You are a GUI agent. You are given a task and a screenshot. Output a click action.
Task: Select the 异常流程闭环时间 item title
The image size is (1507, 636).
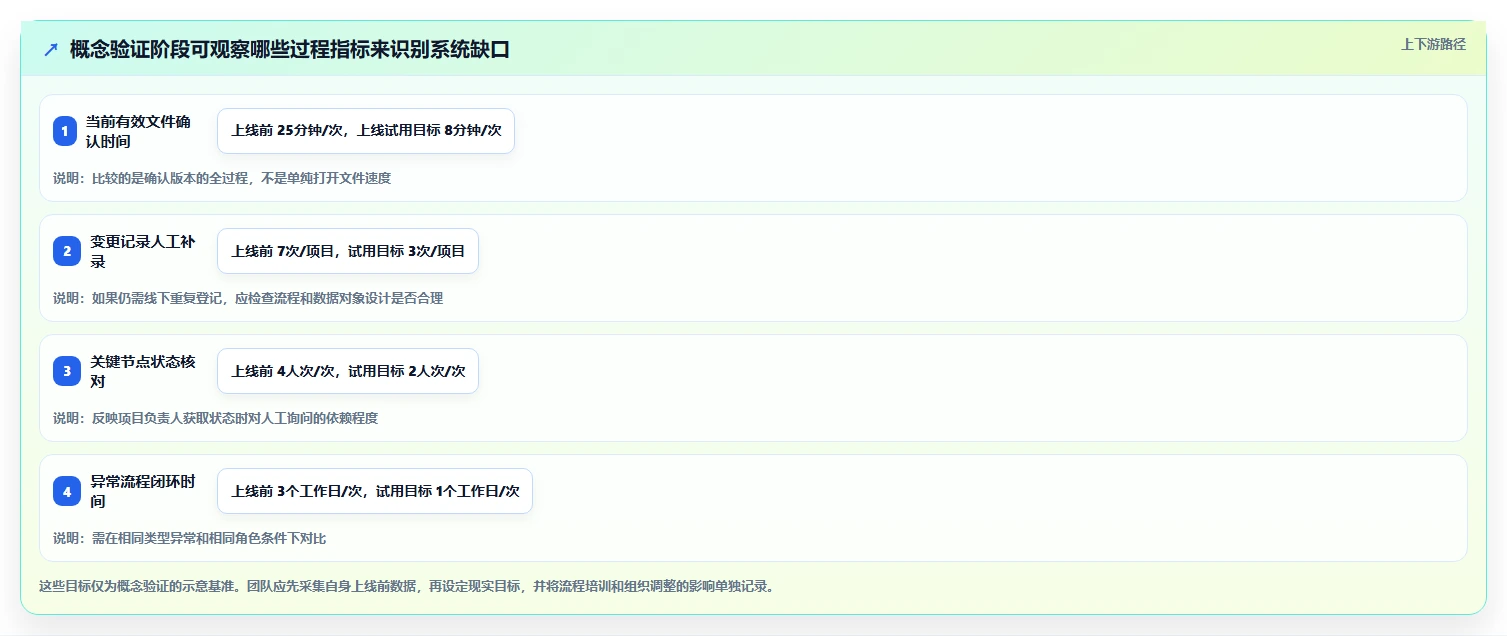143,491
